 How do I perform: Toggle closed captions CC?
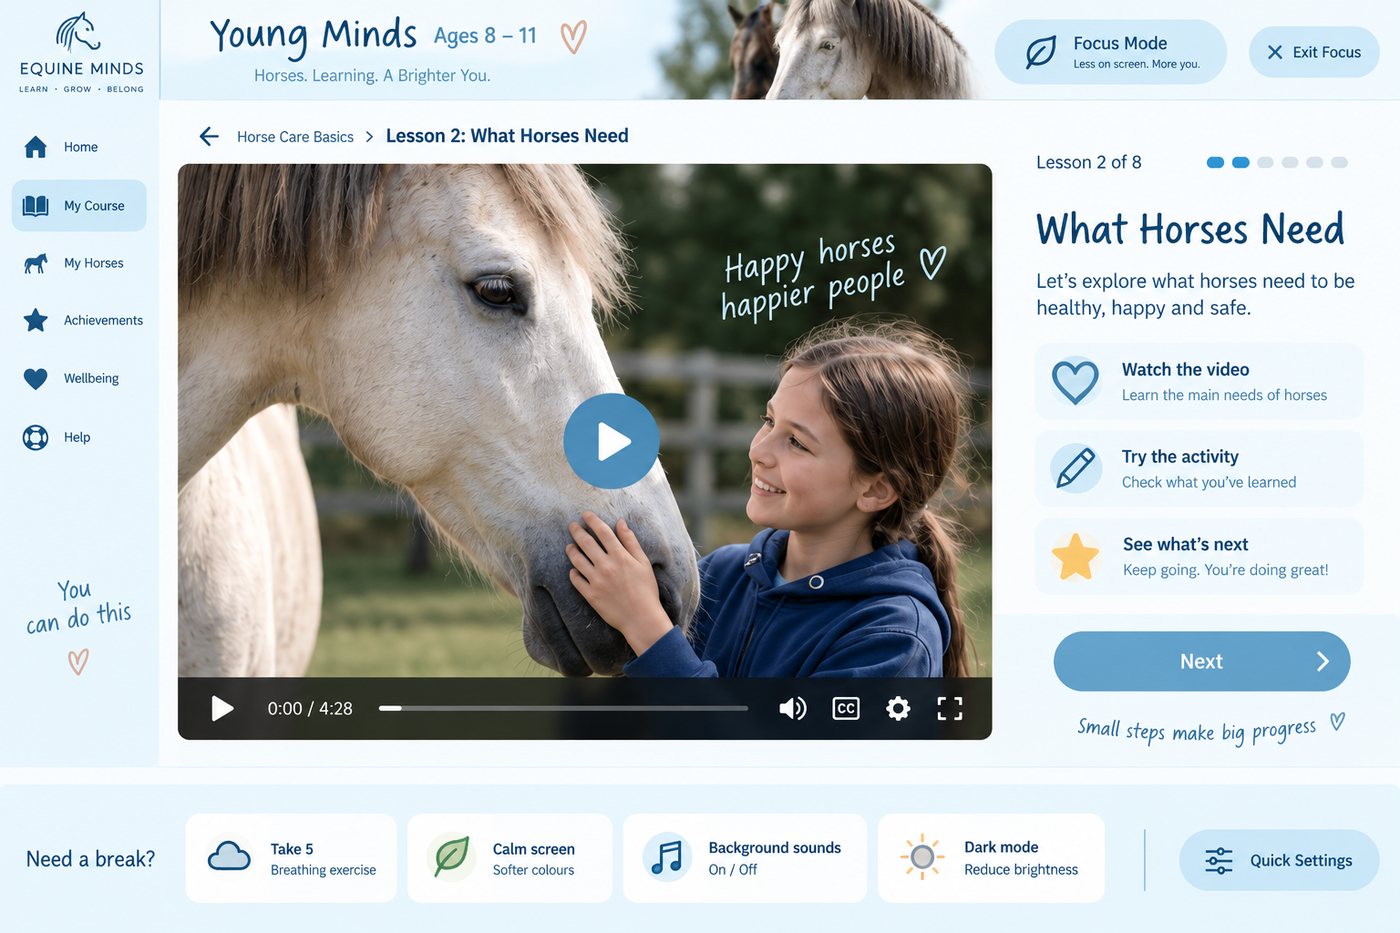(846, 708)
